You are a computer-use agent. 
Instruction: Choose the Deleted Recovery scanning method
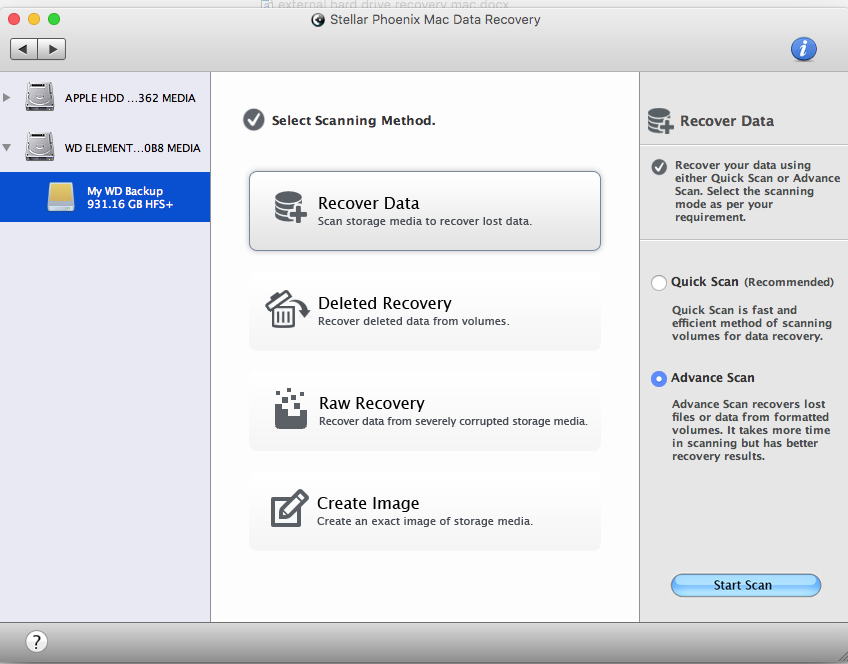point(424,310)
